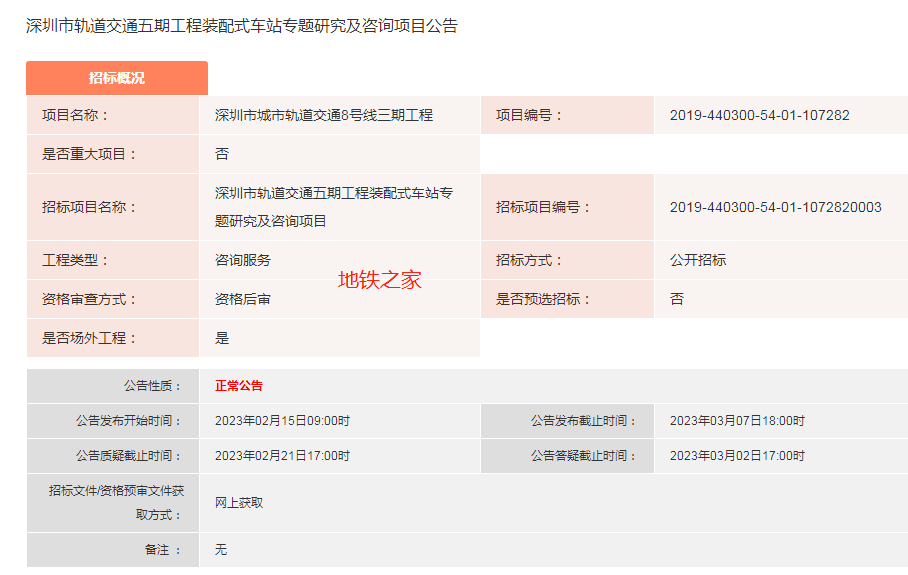Select the 咨询服务 project type value
Screen dimensions: 908x575
(x=243, y=260)
